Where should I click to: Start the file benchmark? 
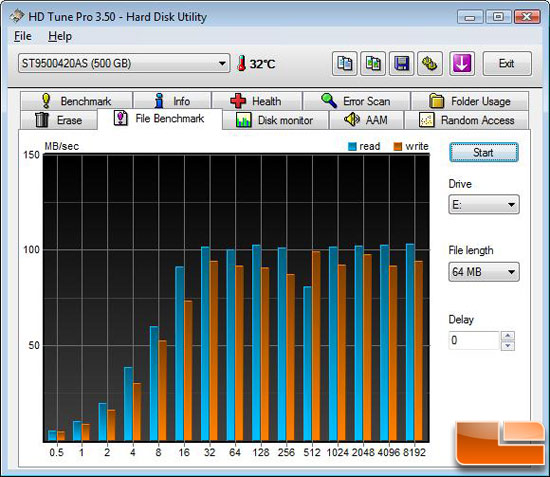pos(484,152)
